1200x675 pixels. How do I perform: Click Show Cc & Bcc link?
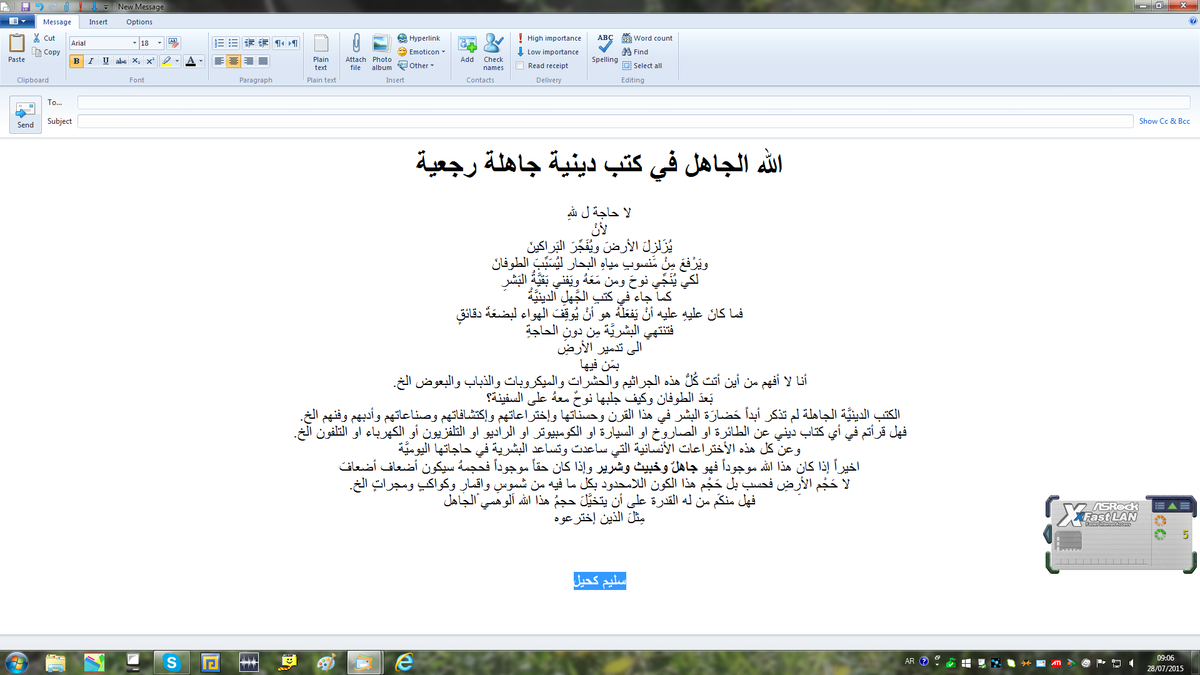tap(1165, 121)
